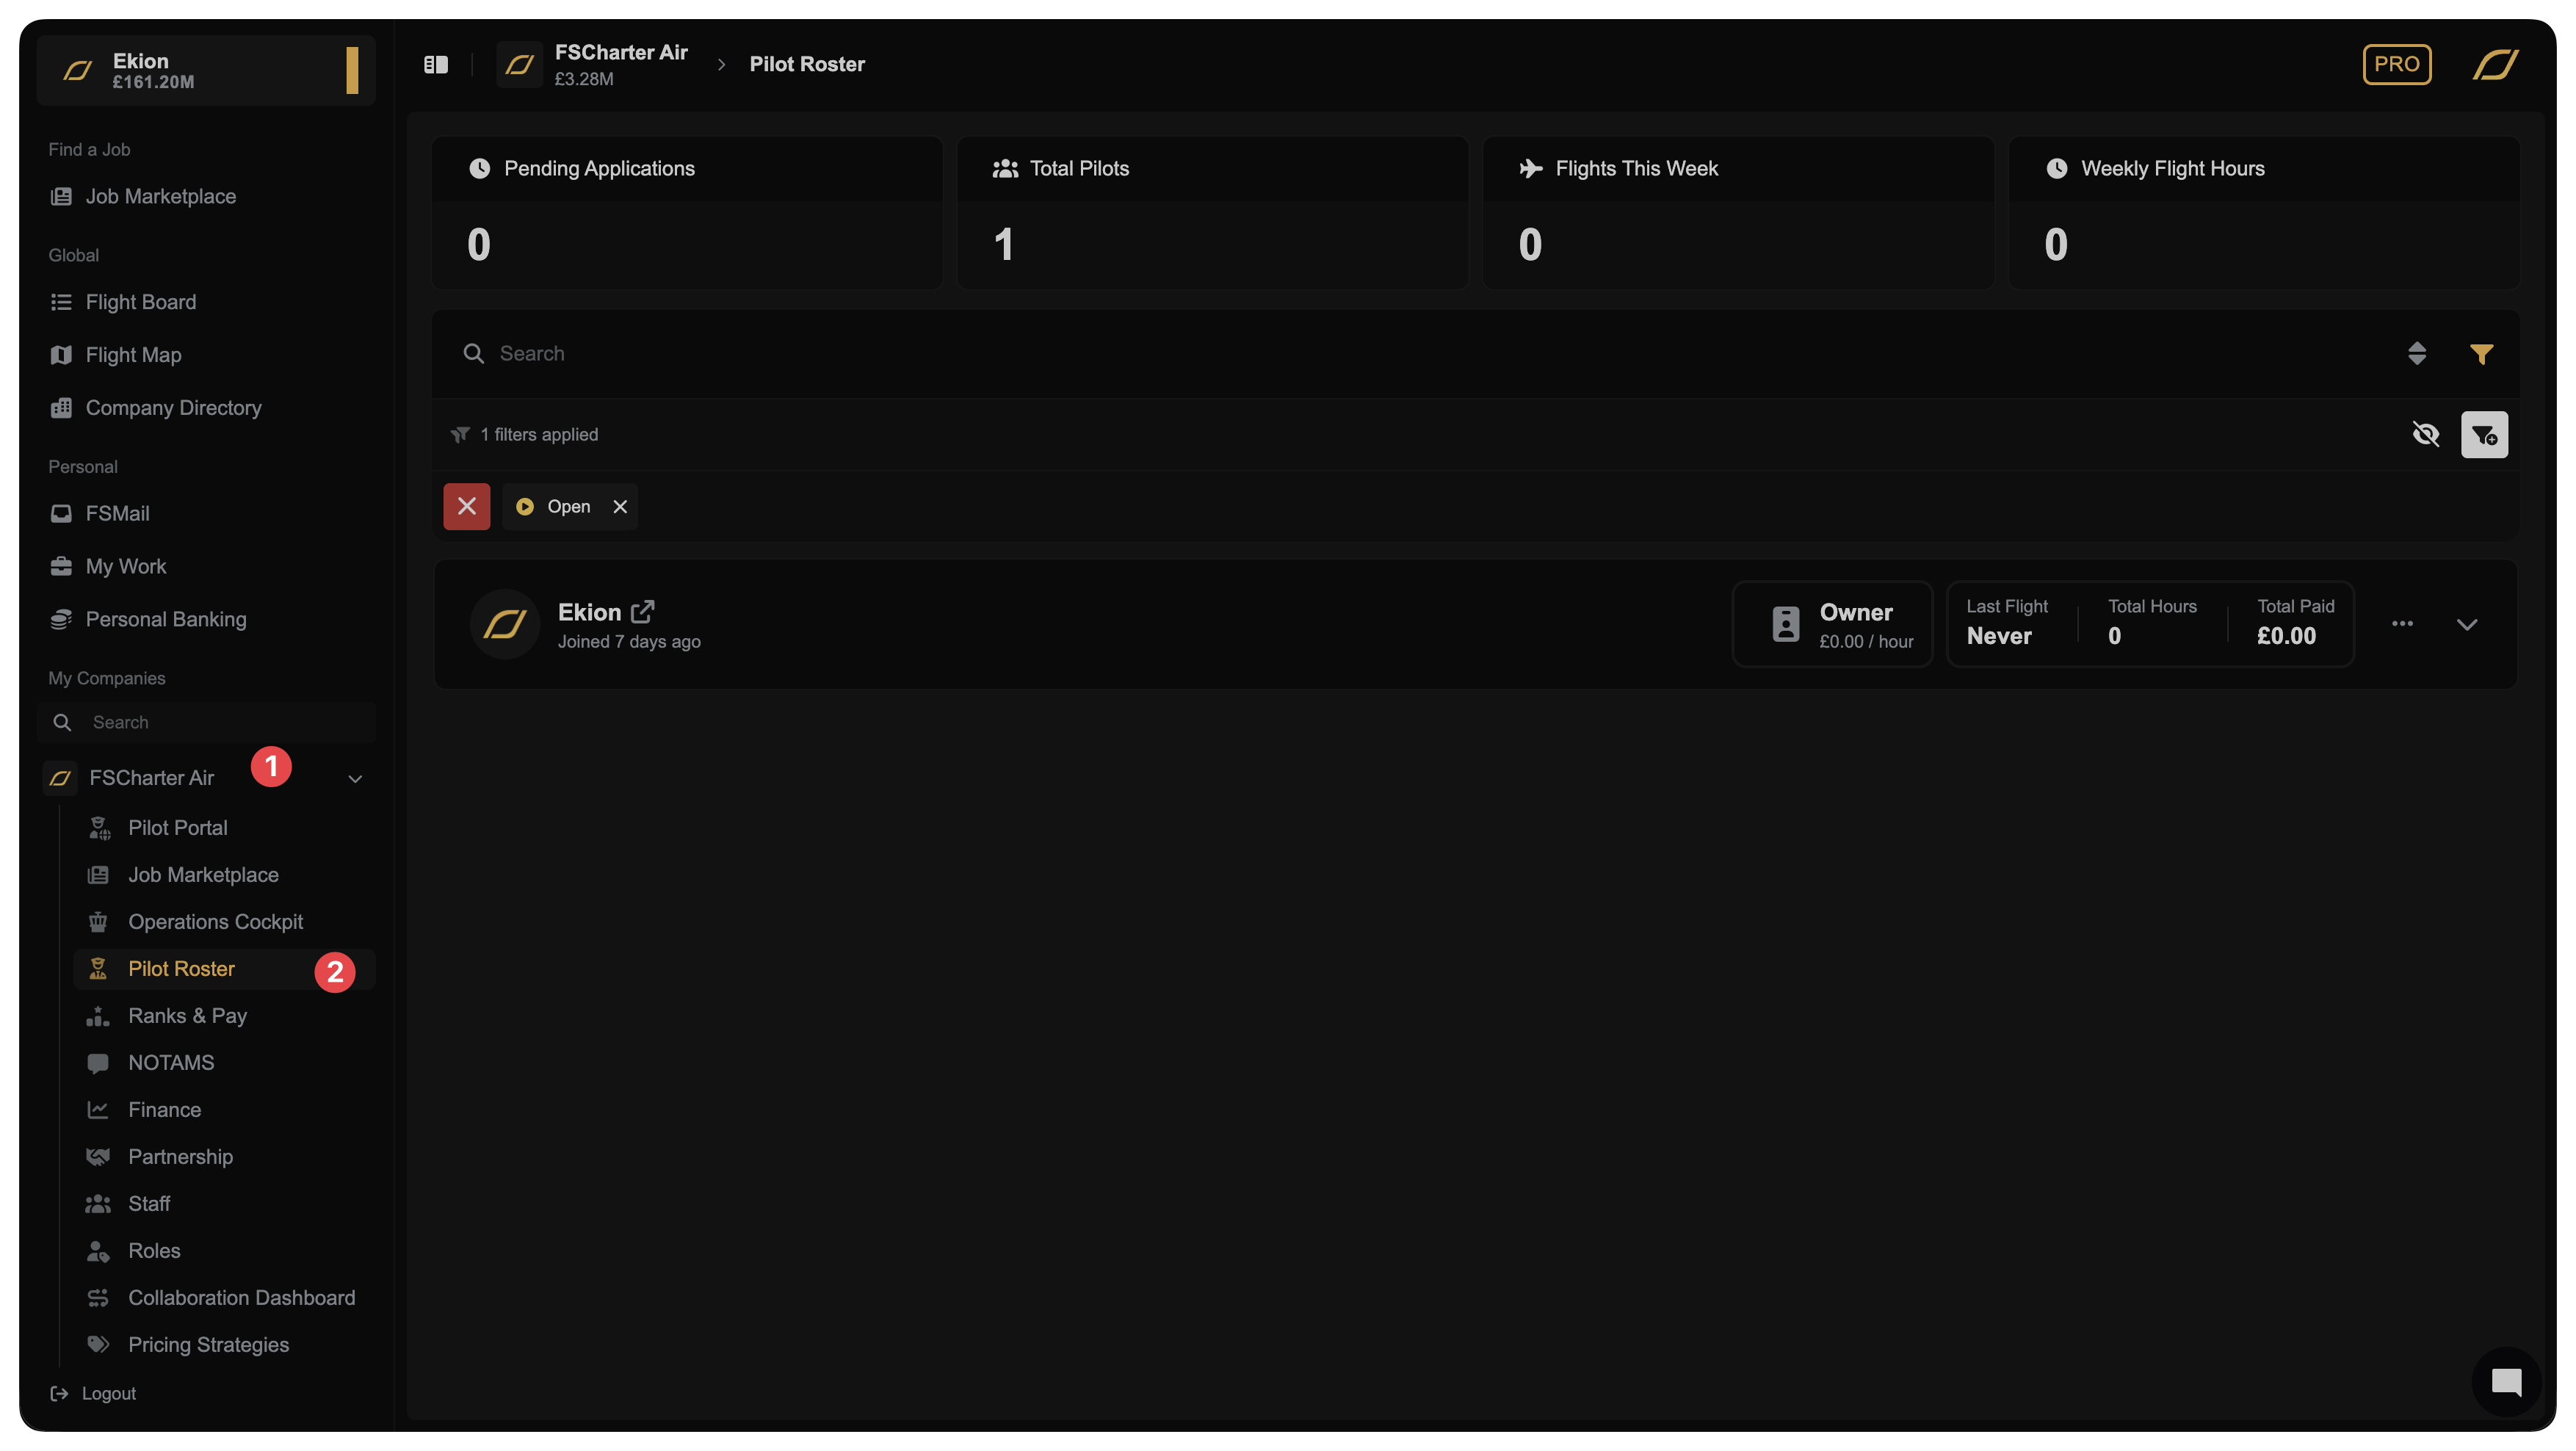Open Ranks & Pay in sidebar
Screen dimensions: 2576x1451
tap(187, 1016)
